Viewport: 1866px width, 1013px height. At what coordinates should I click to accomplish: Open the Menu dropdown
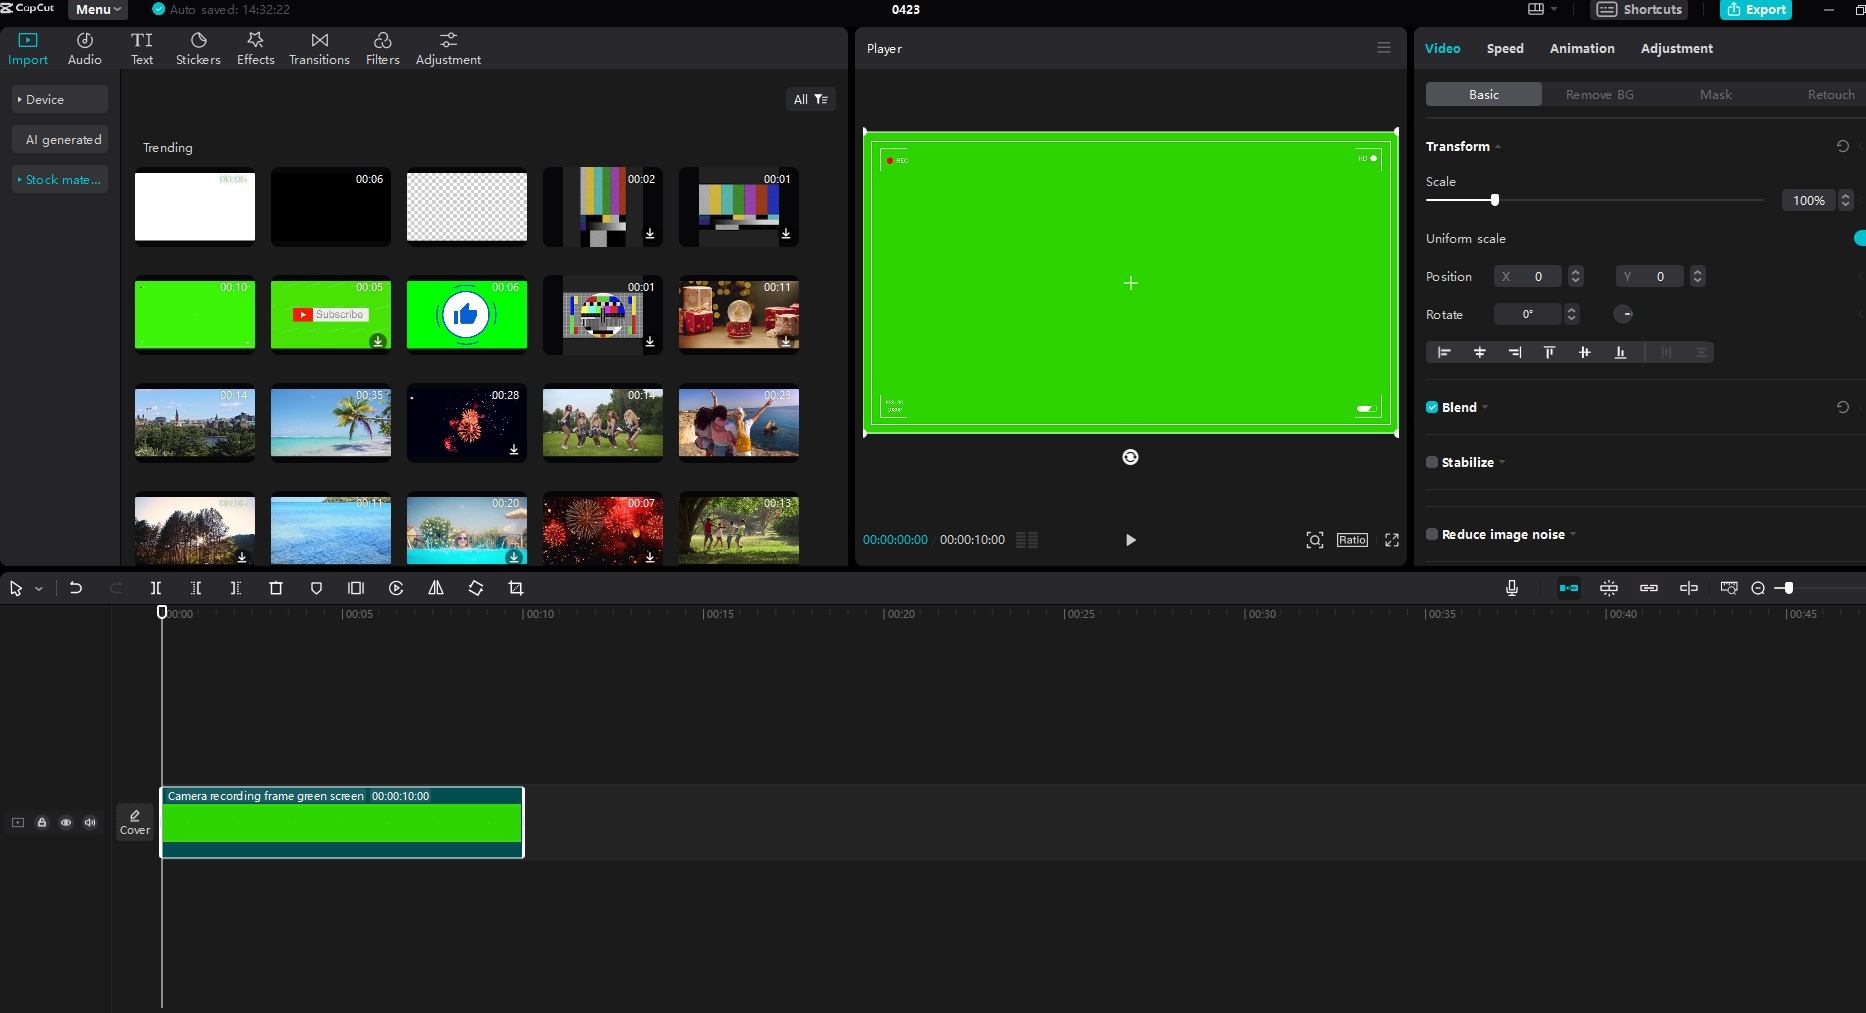[x=96, y=9]
